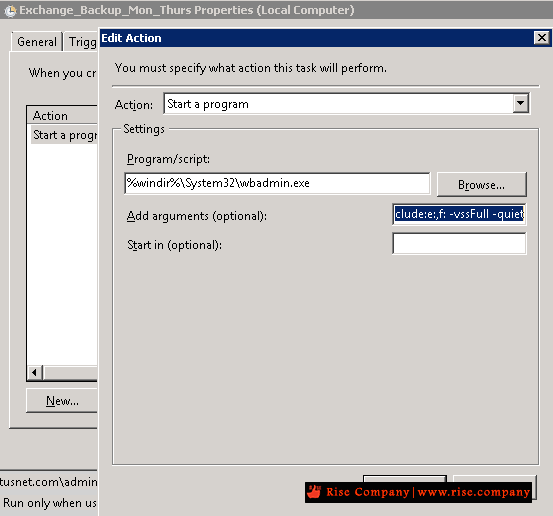Switch to the General tab
This screenshot has height=516, width=553.
37,42
